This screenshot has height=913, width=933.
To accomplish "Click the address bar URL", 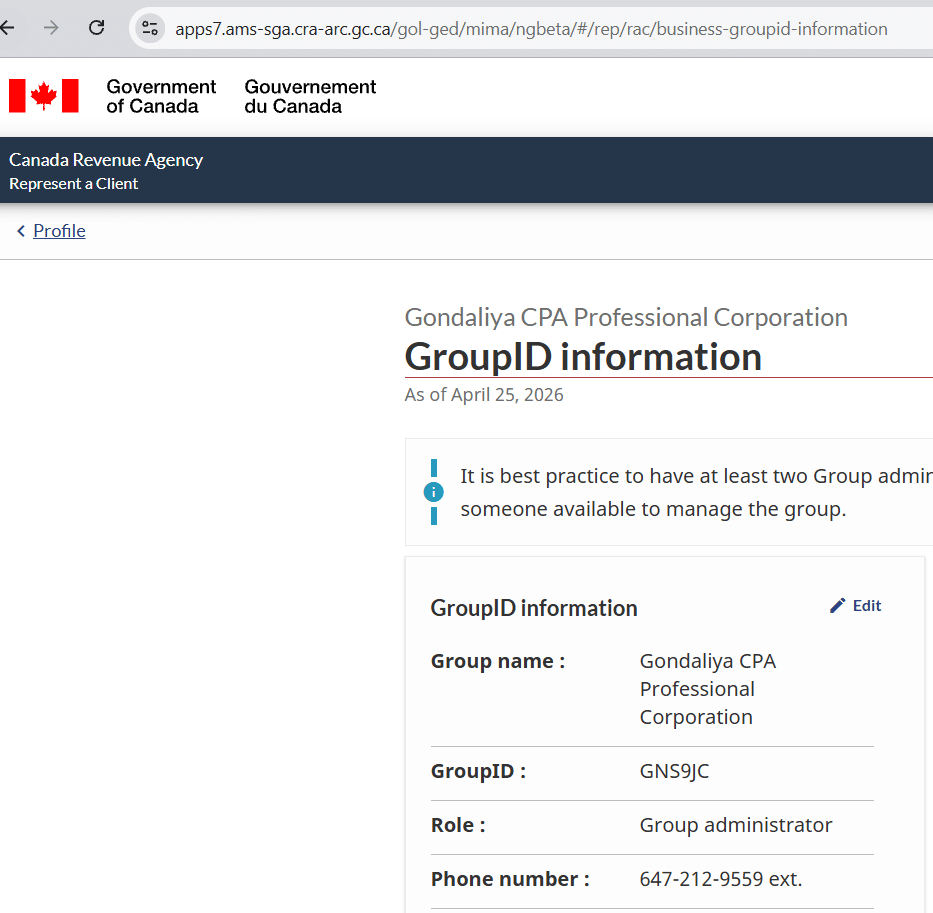I will (531, 29).
